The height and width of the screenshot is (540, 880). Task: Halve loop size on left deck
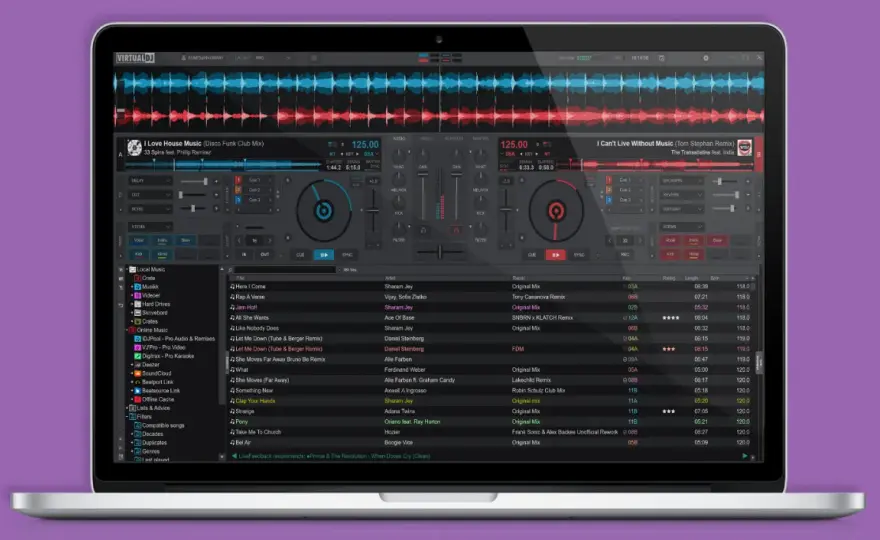tap(240, 241)
